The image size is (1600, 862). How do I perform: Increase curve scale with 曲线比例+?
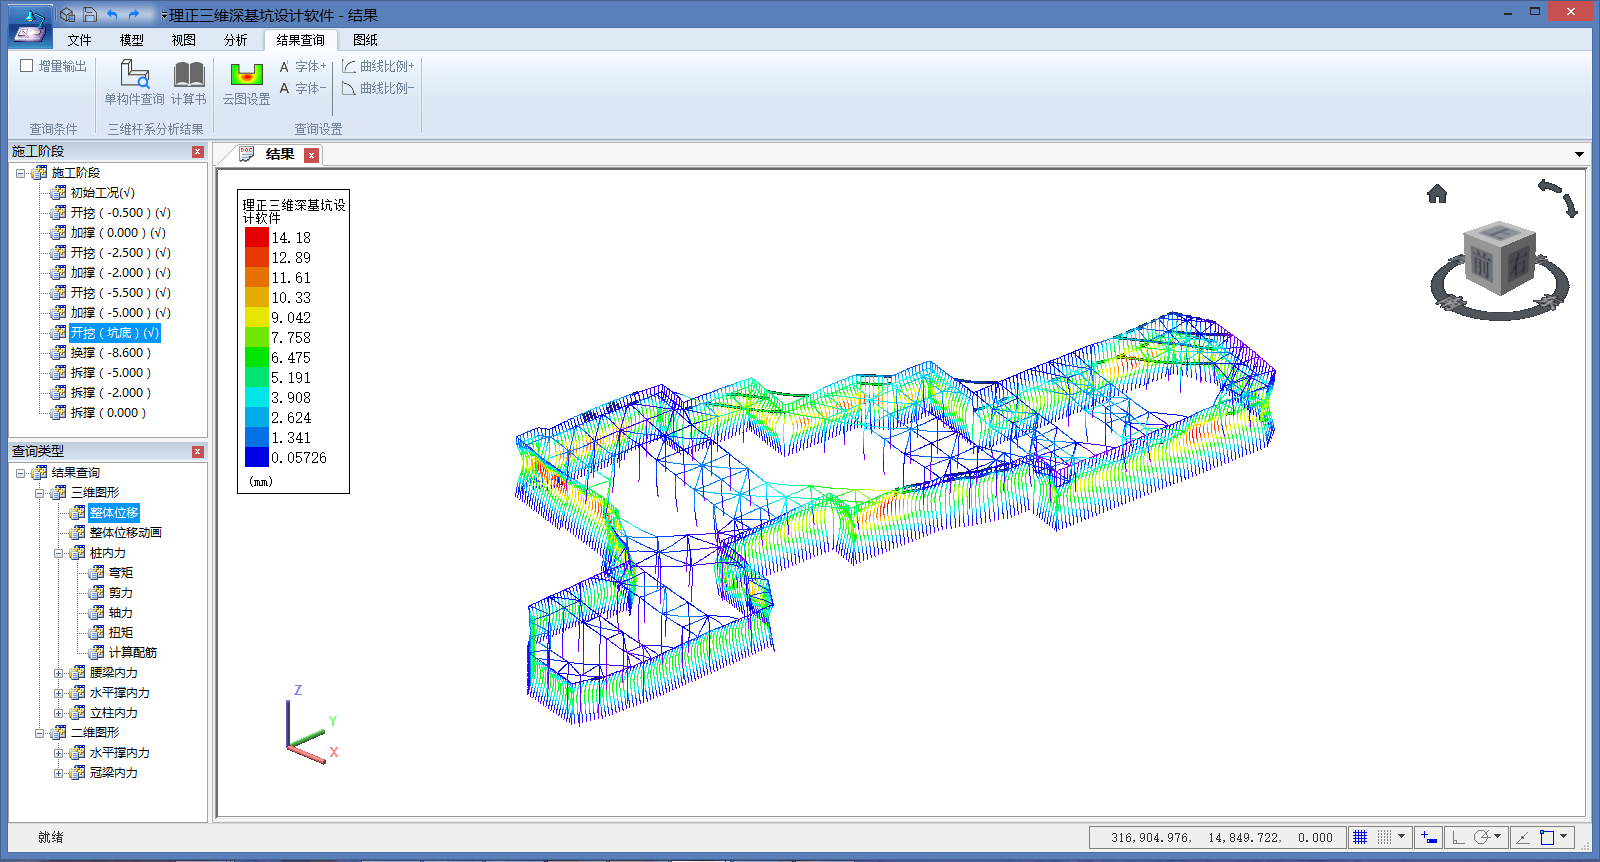coord(377,66)
